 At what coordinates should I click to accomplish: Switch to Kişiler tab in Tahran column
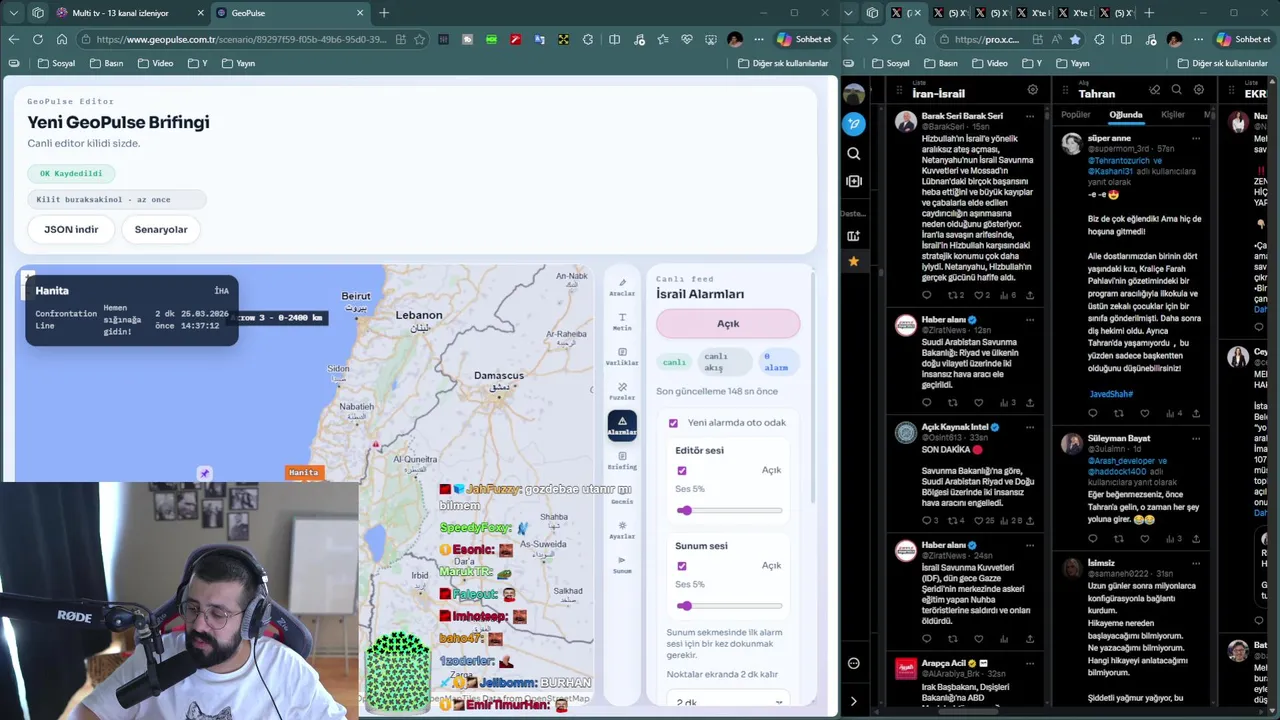point(1173,115)
